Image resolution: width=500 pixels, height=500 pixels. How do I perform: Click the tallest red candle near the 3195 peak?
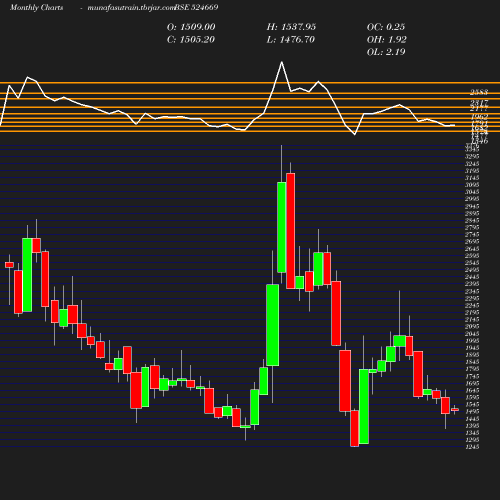[x=291, y=231]
